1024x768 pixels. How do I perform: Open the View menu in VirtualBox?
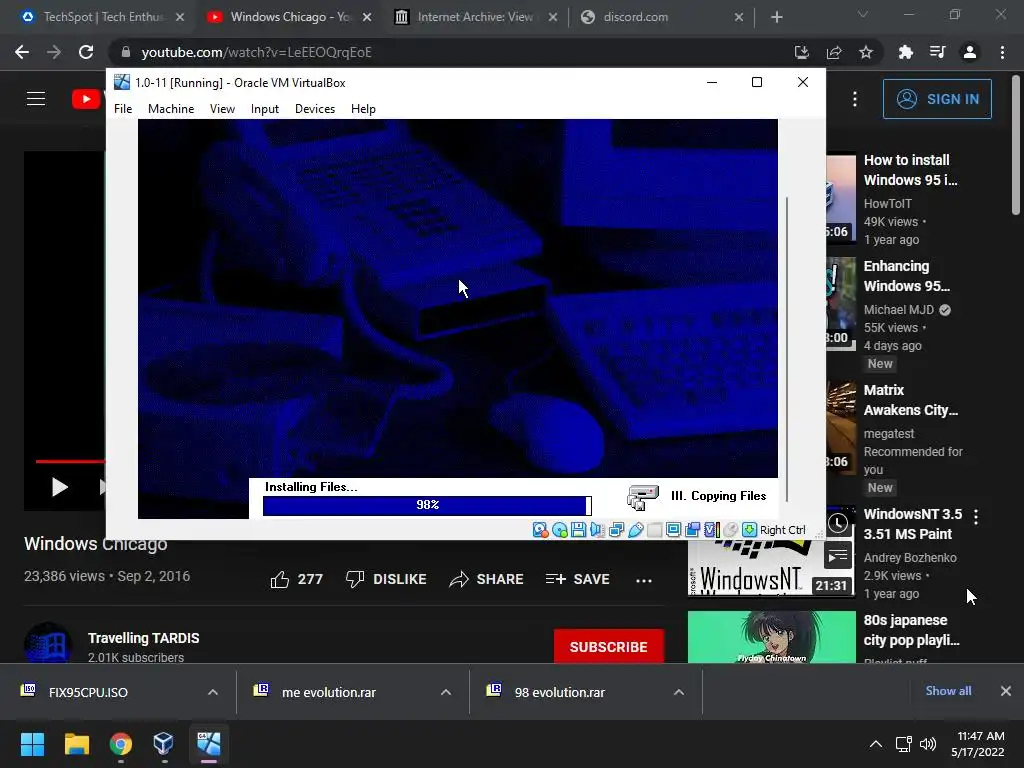(x=222, y=109)
